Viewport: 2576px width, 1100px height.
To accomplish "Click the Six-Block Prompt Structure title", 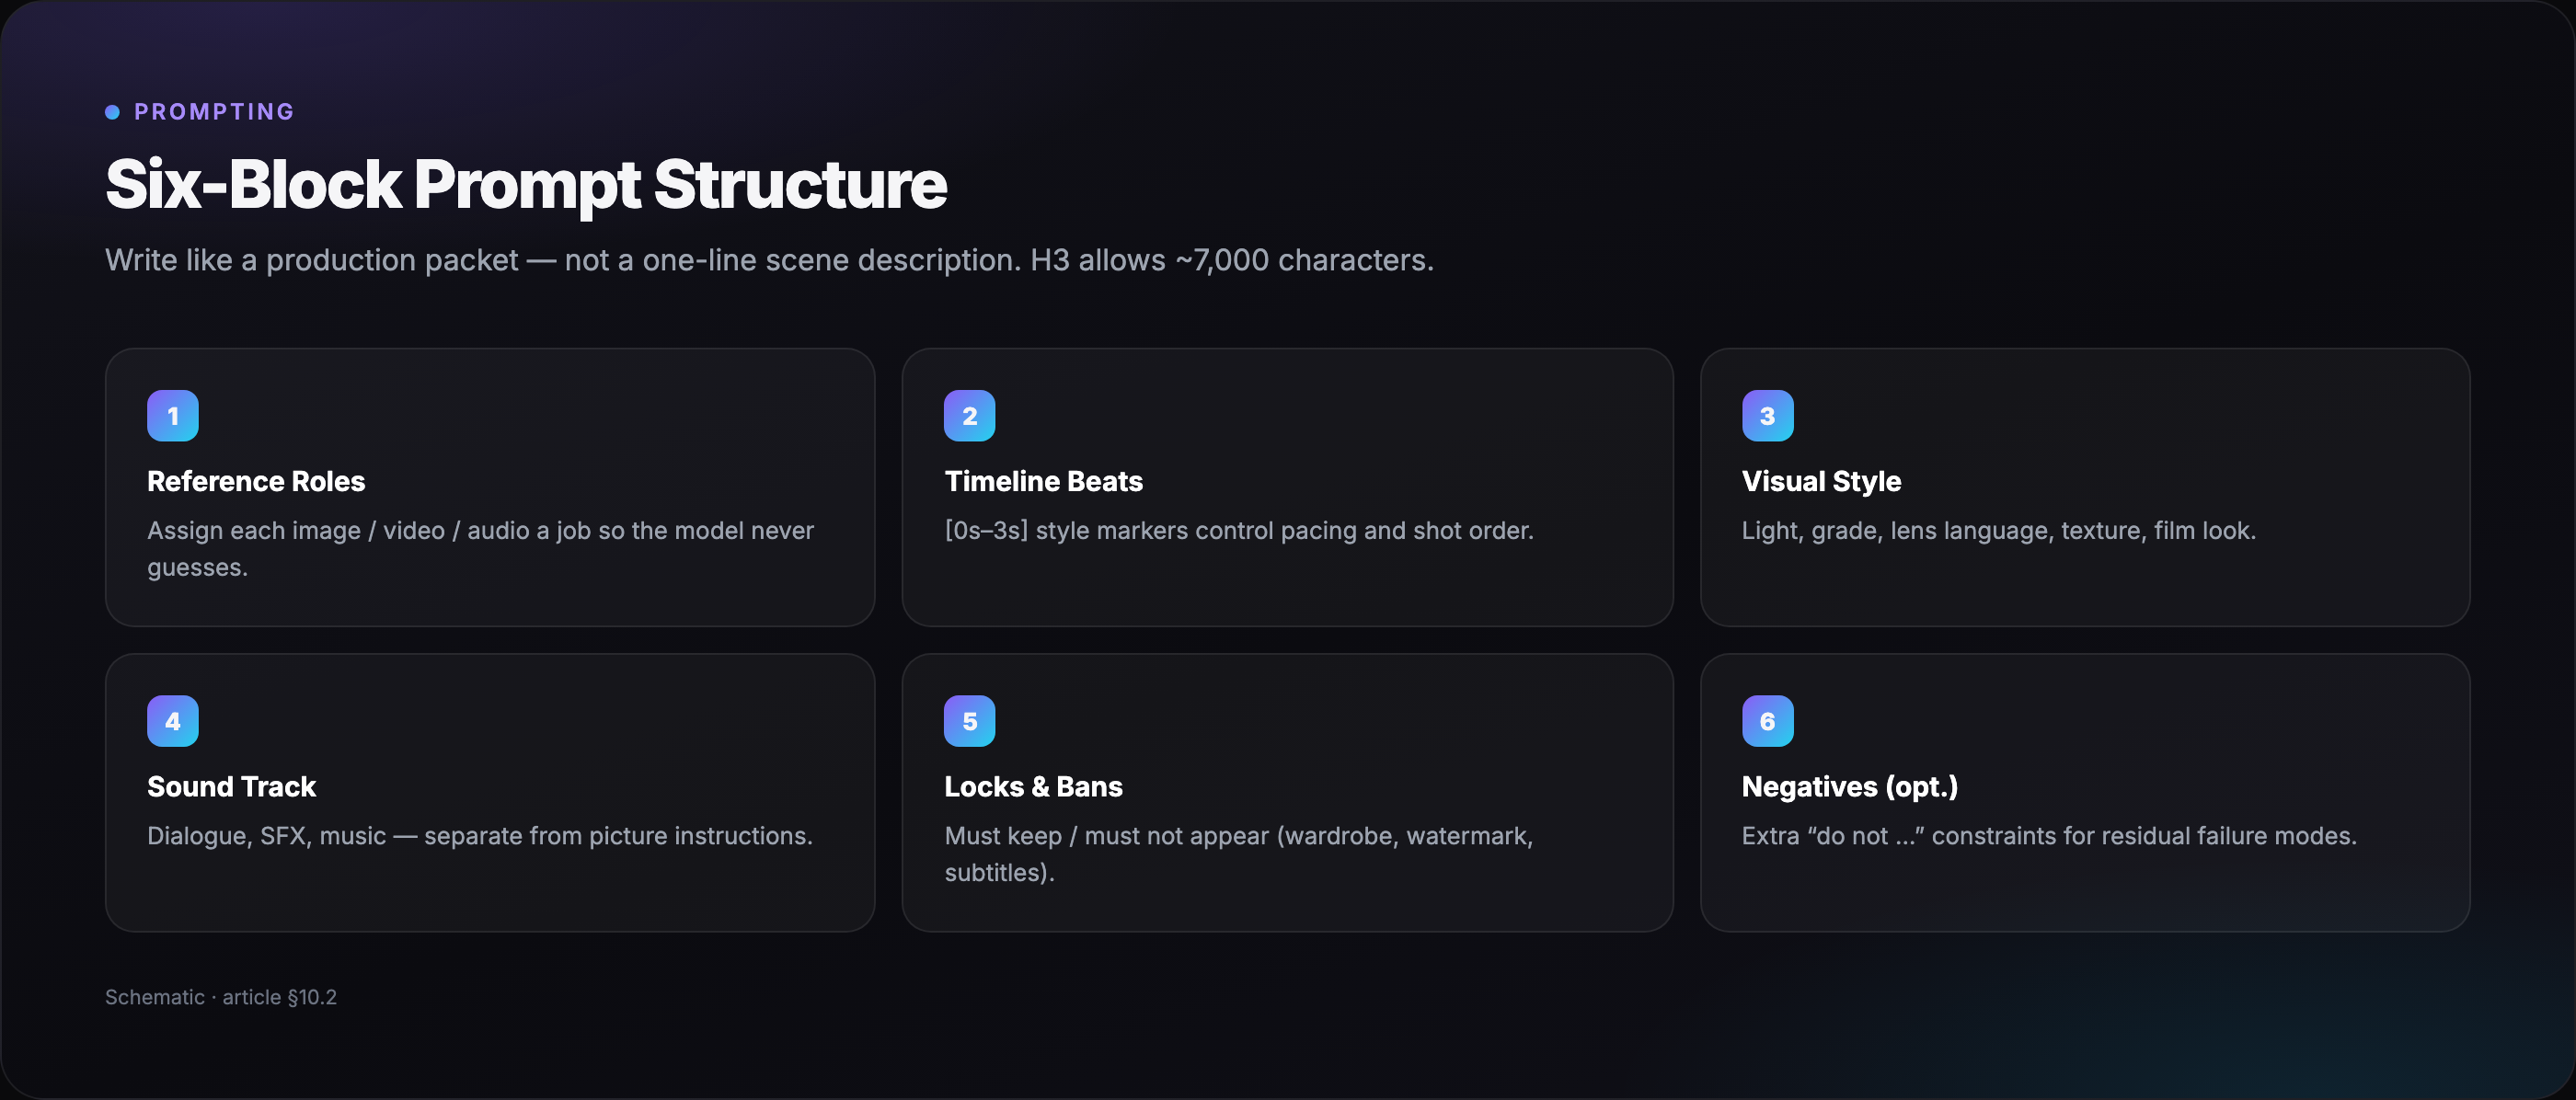I will (526, 185).
